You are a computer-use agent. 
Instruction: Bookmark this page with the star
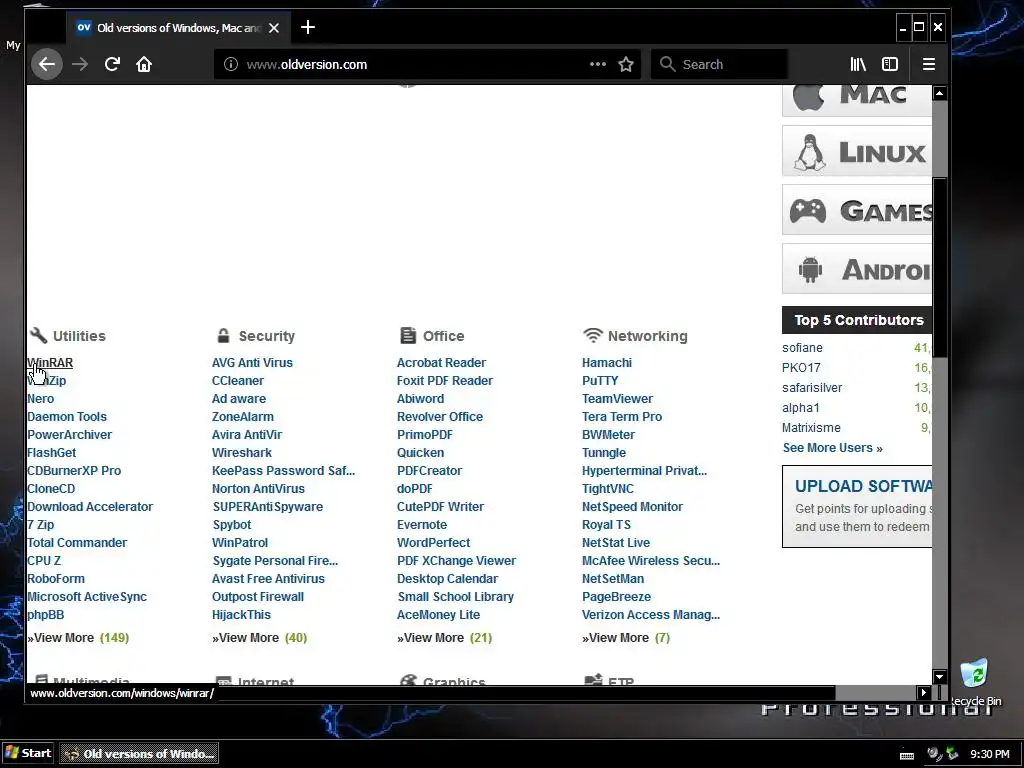pos(626,64)
